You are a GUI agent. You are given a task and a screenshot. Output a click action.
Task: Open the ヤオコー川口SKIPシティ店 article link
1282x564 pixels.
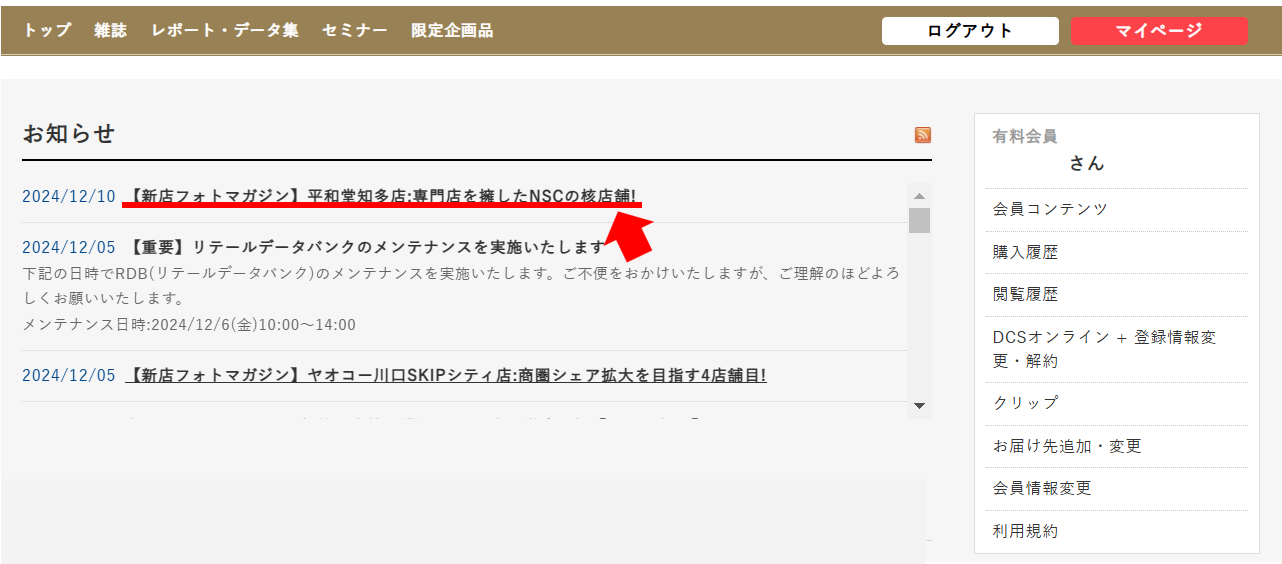tap(445, 375)
